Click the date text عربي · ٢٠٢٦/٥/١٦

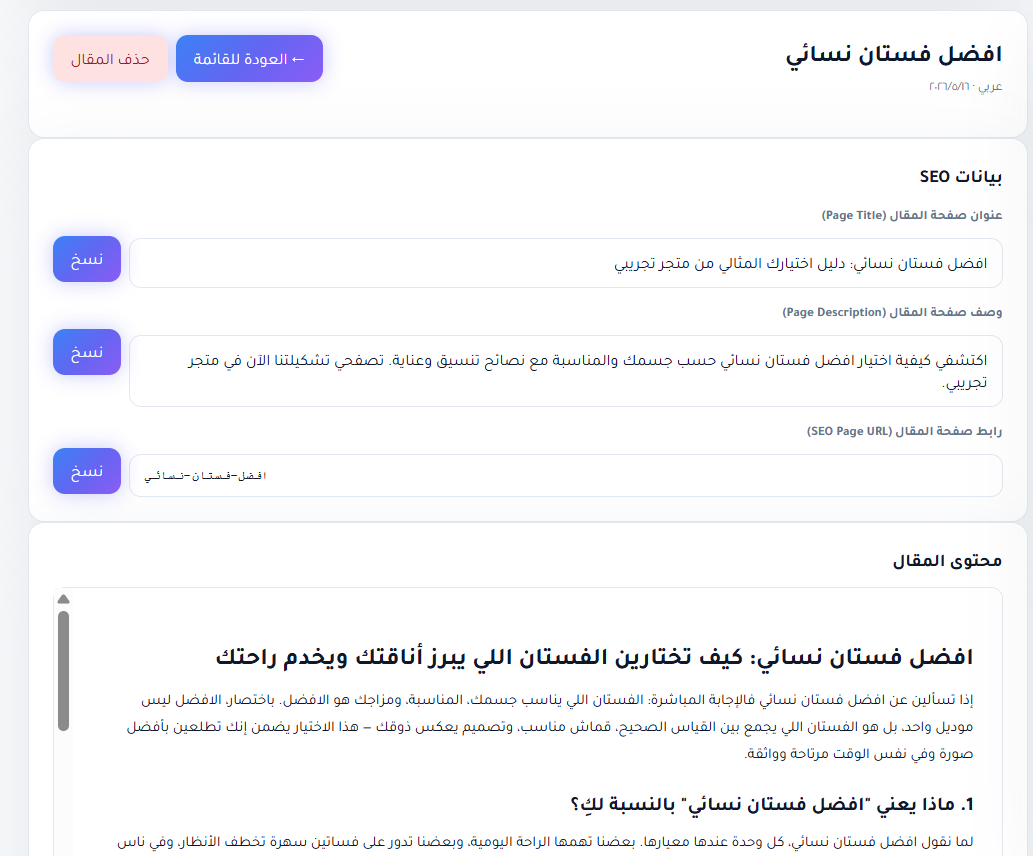(965, 86)
